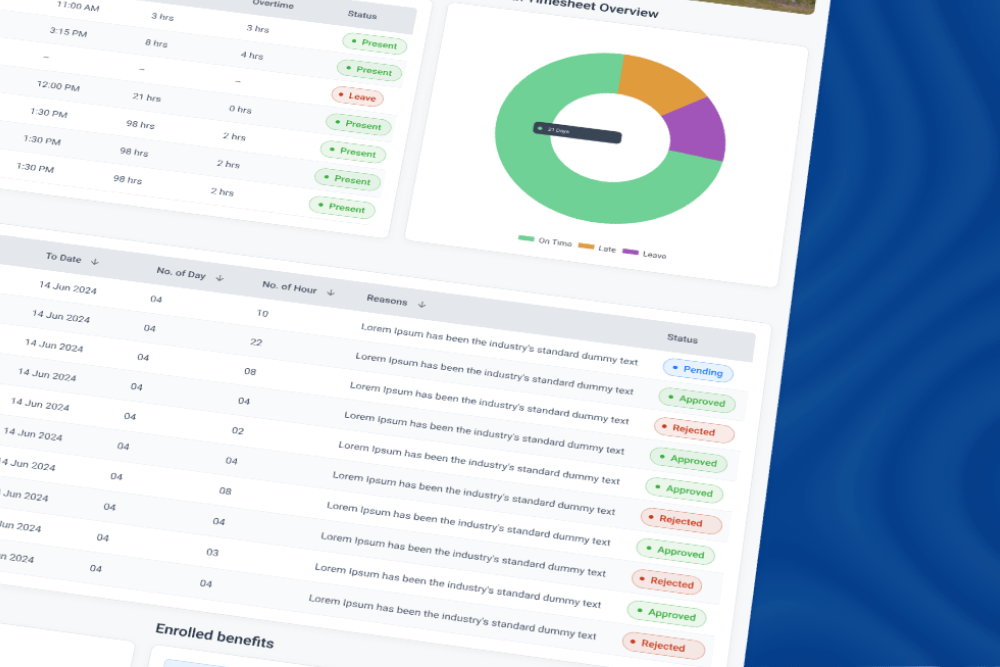Click the 21 Days chart tooltip
Viewport: 1000px width, 667px height.
click(577, 133)
